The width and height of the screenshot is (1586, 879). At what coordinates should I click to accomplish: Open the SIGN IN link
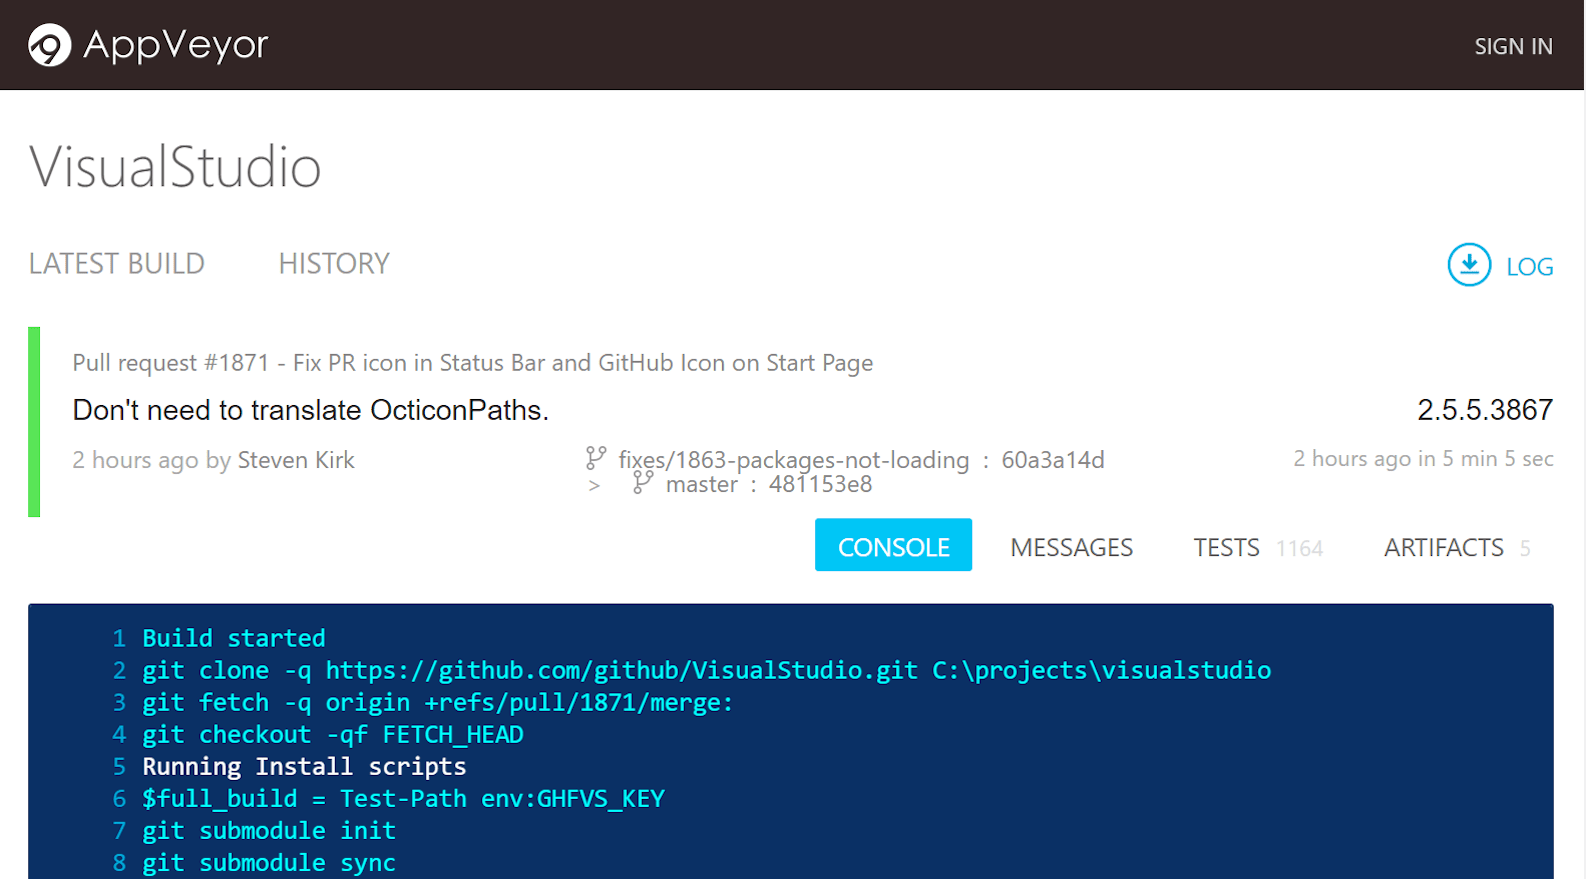coord(1513,46)
